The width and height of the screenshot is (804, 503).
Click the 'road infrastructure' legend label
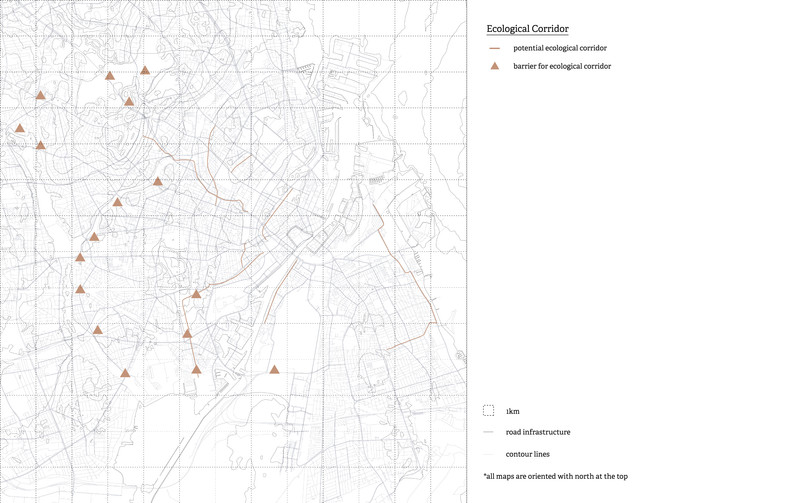[538, 432]
